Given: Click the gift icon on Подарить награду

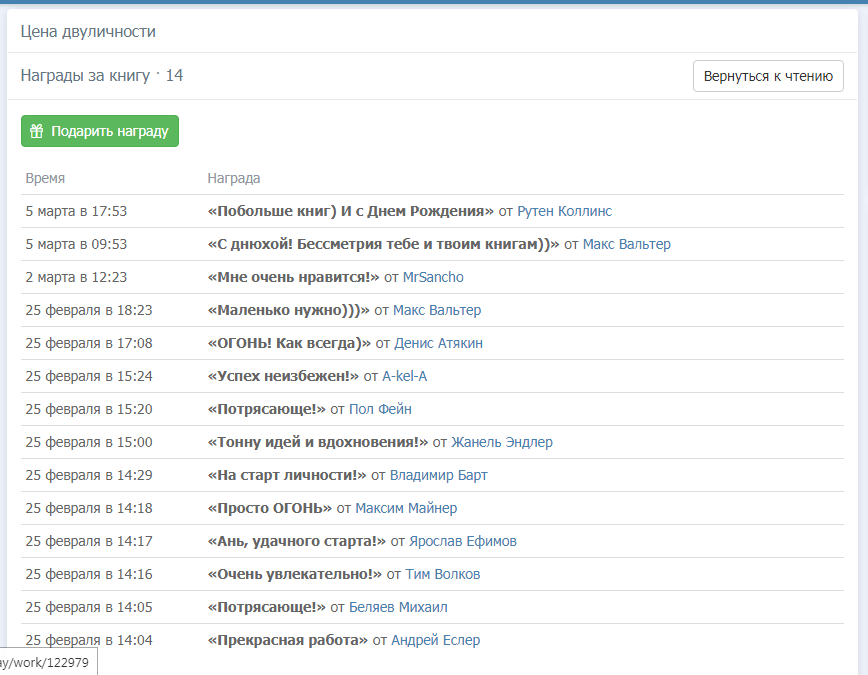Looking at the screenshot, I should (x=36, y=131).
